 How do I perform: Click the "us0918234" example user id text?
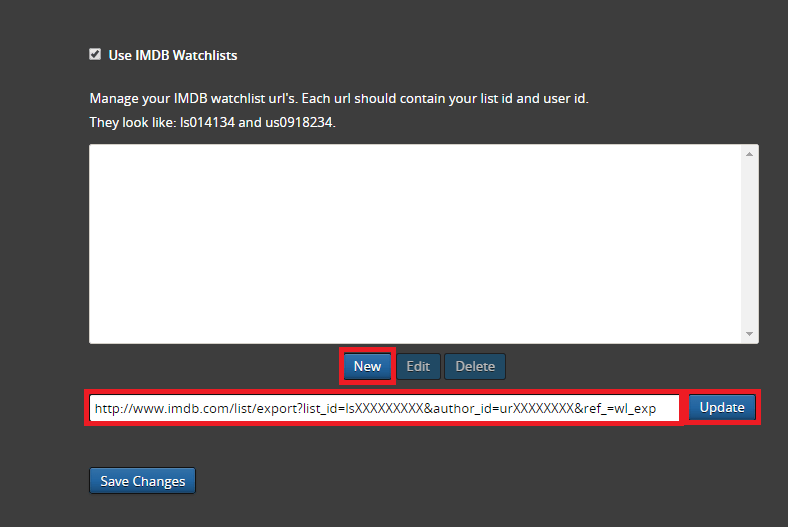(299, 122)
